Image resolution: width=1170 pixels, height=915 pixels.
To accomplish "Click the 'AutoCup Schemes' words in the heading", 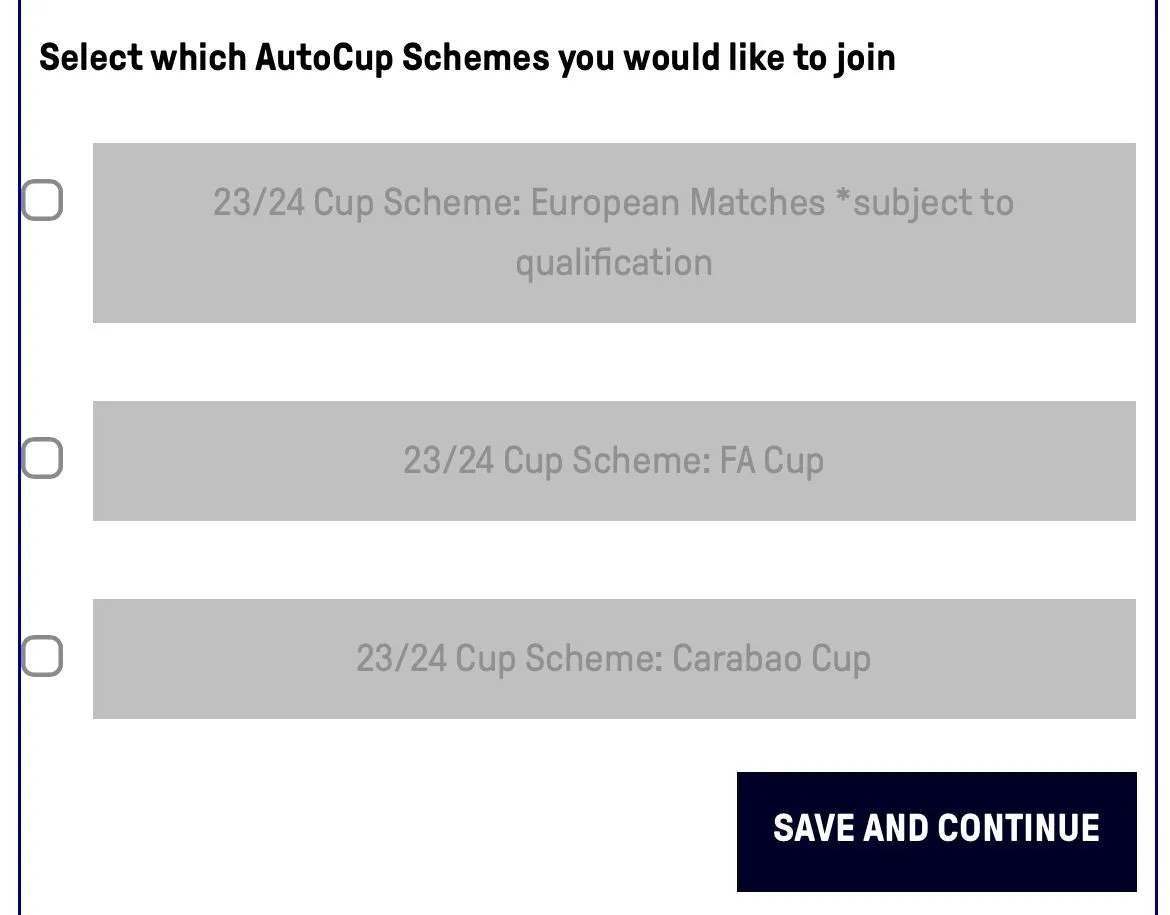I will point(402,58).
